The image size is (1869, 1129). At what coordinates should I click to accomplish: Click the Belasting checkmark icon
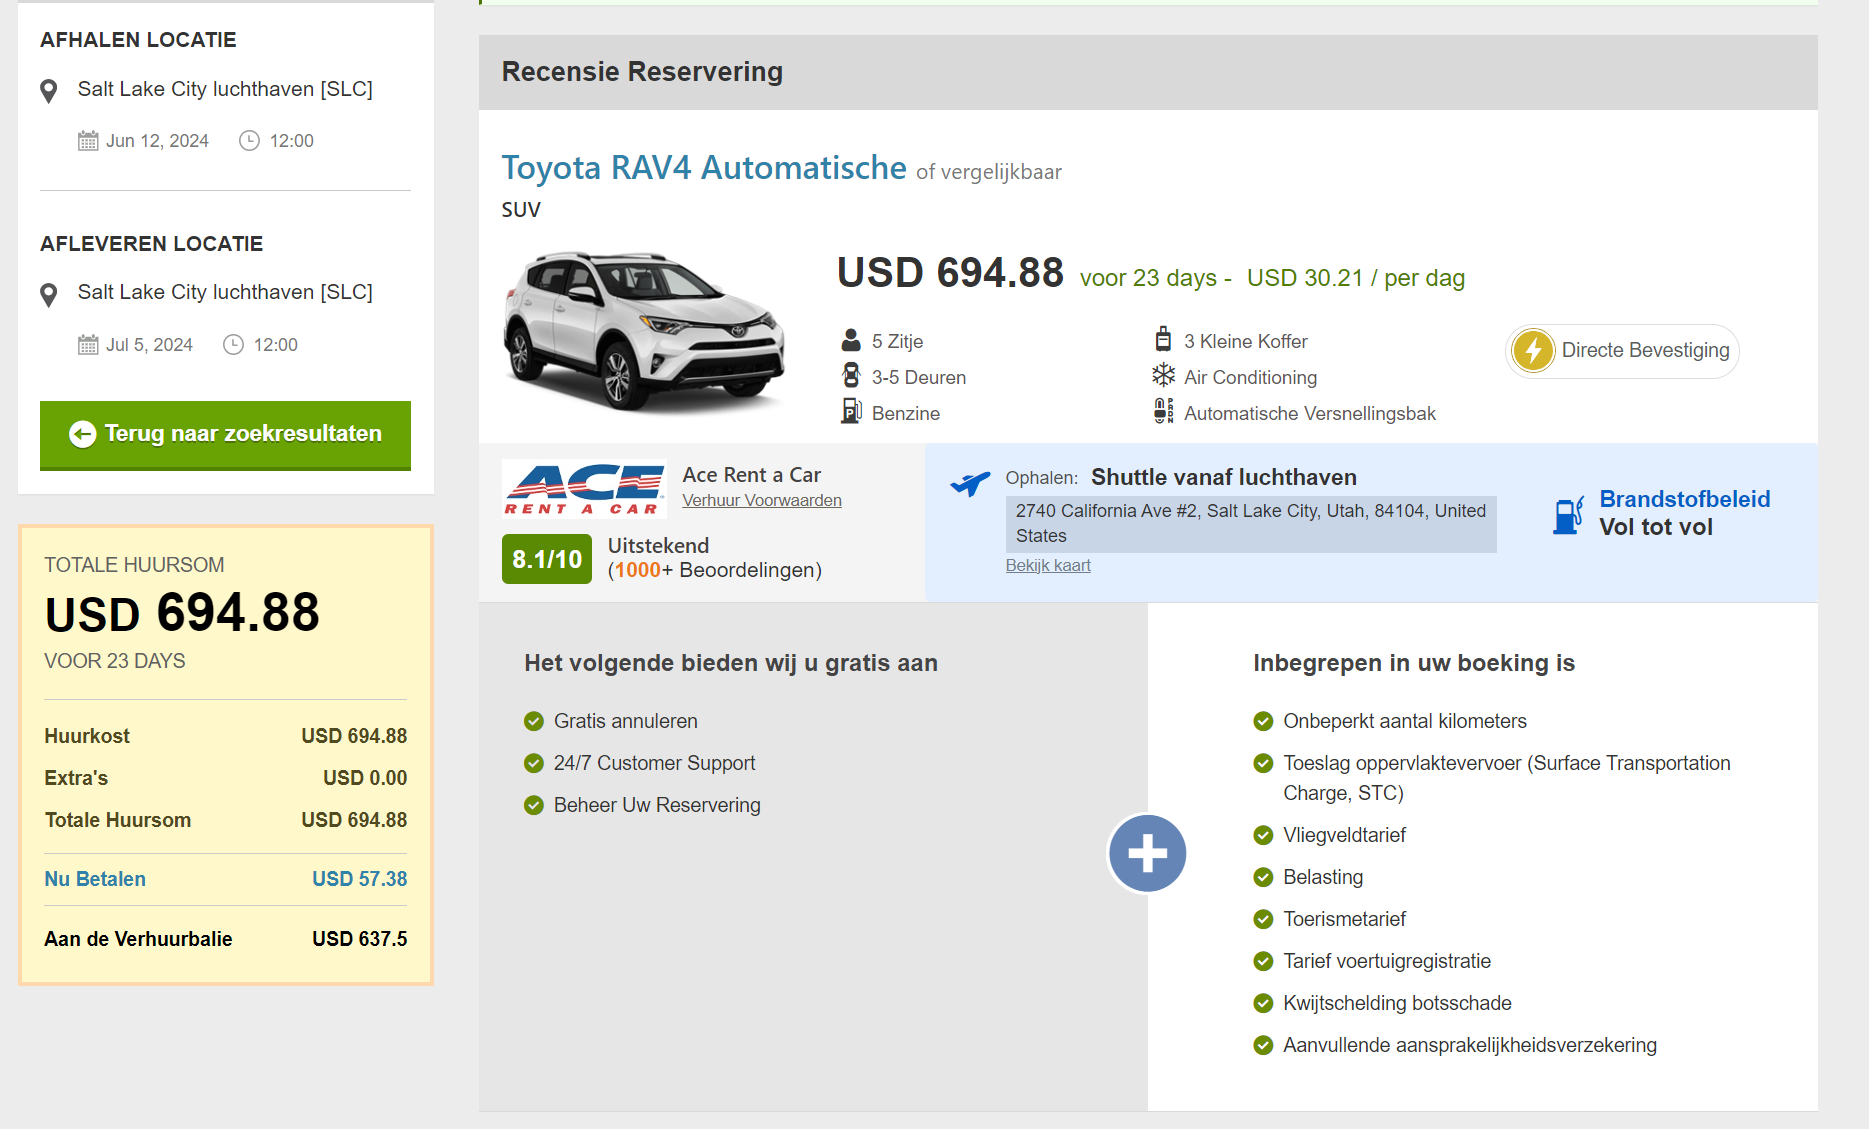[1263, 877]
